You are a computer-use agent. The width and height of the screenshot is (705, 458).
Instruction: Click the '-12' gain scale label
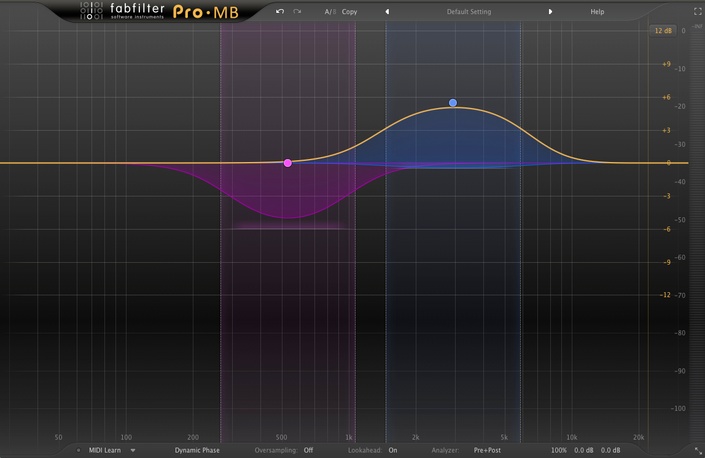(x=665, y=295)
